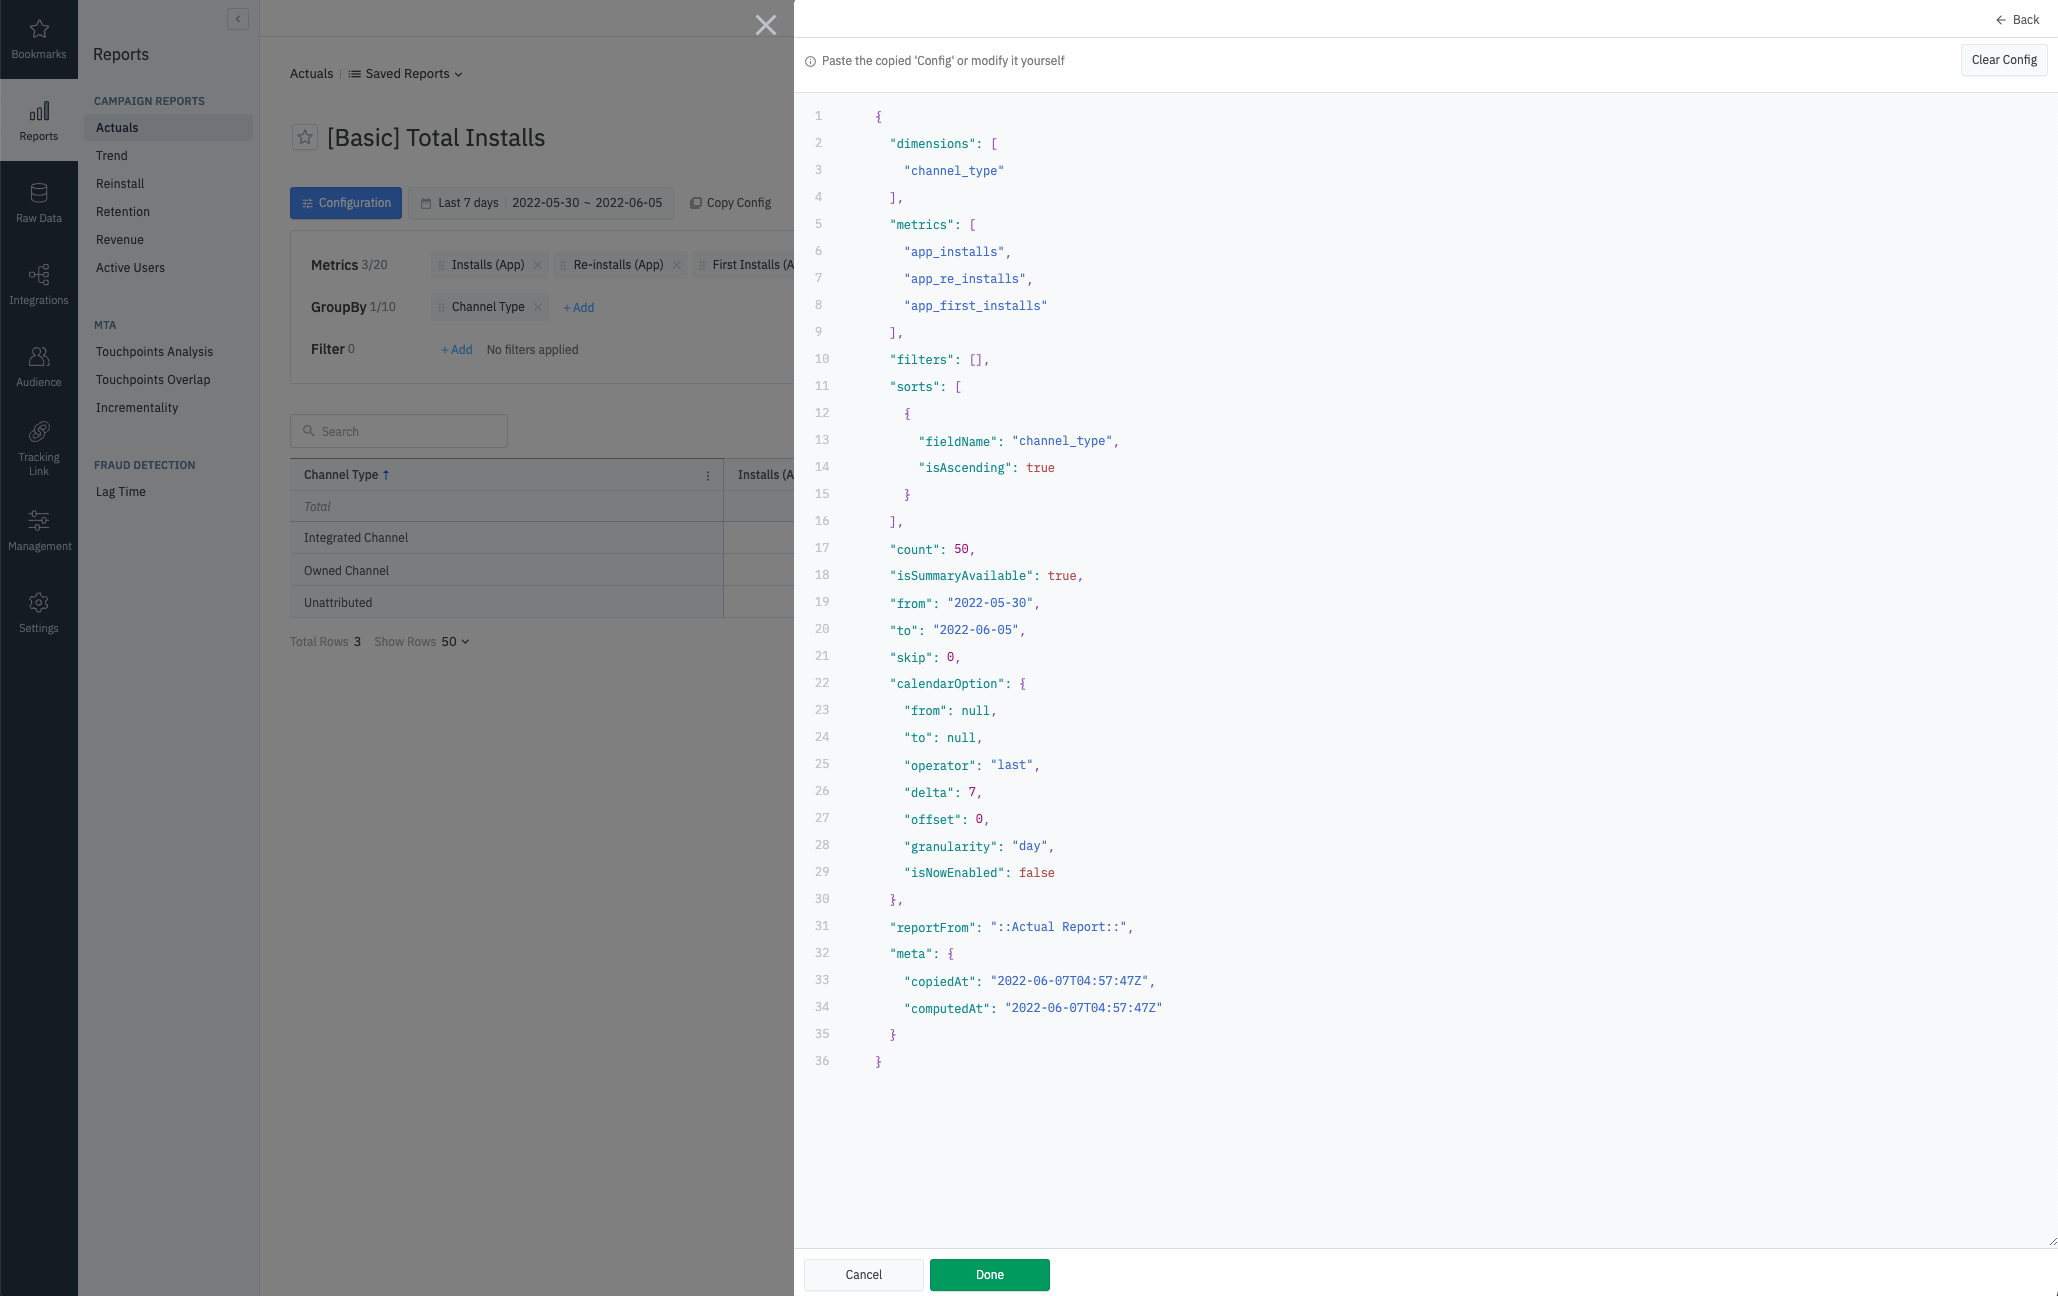2058x1296 pixels.
Task: Open the Show Rows 50 dropdown
Action: (455, 642)
